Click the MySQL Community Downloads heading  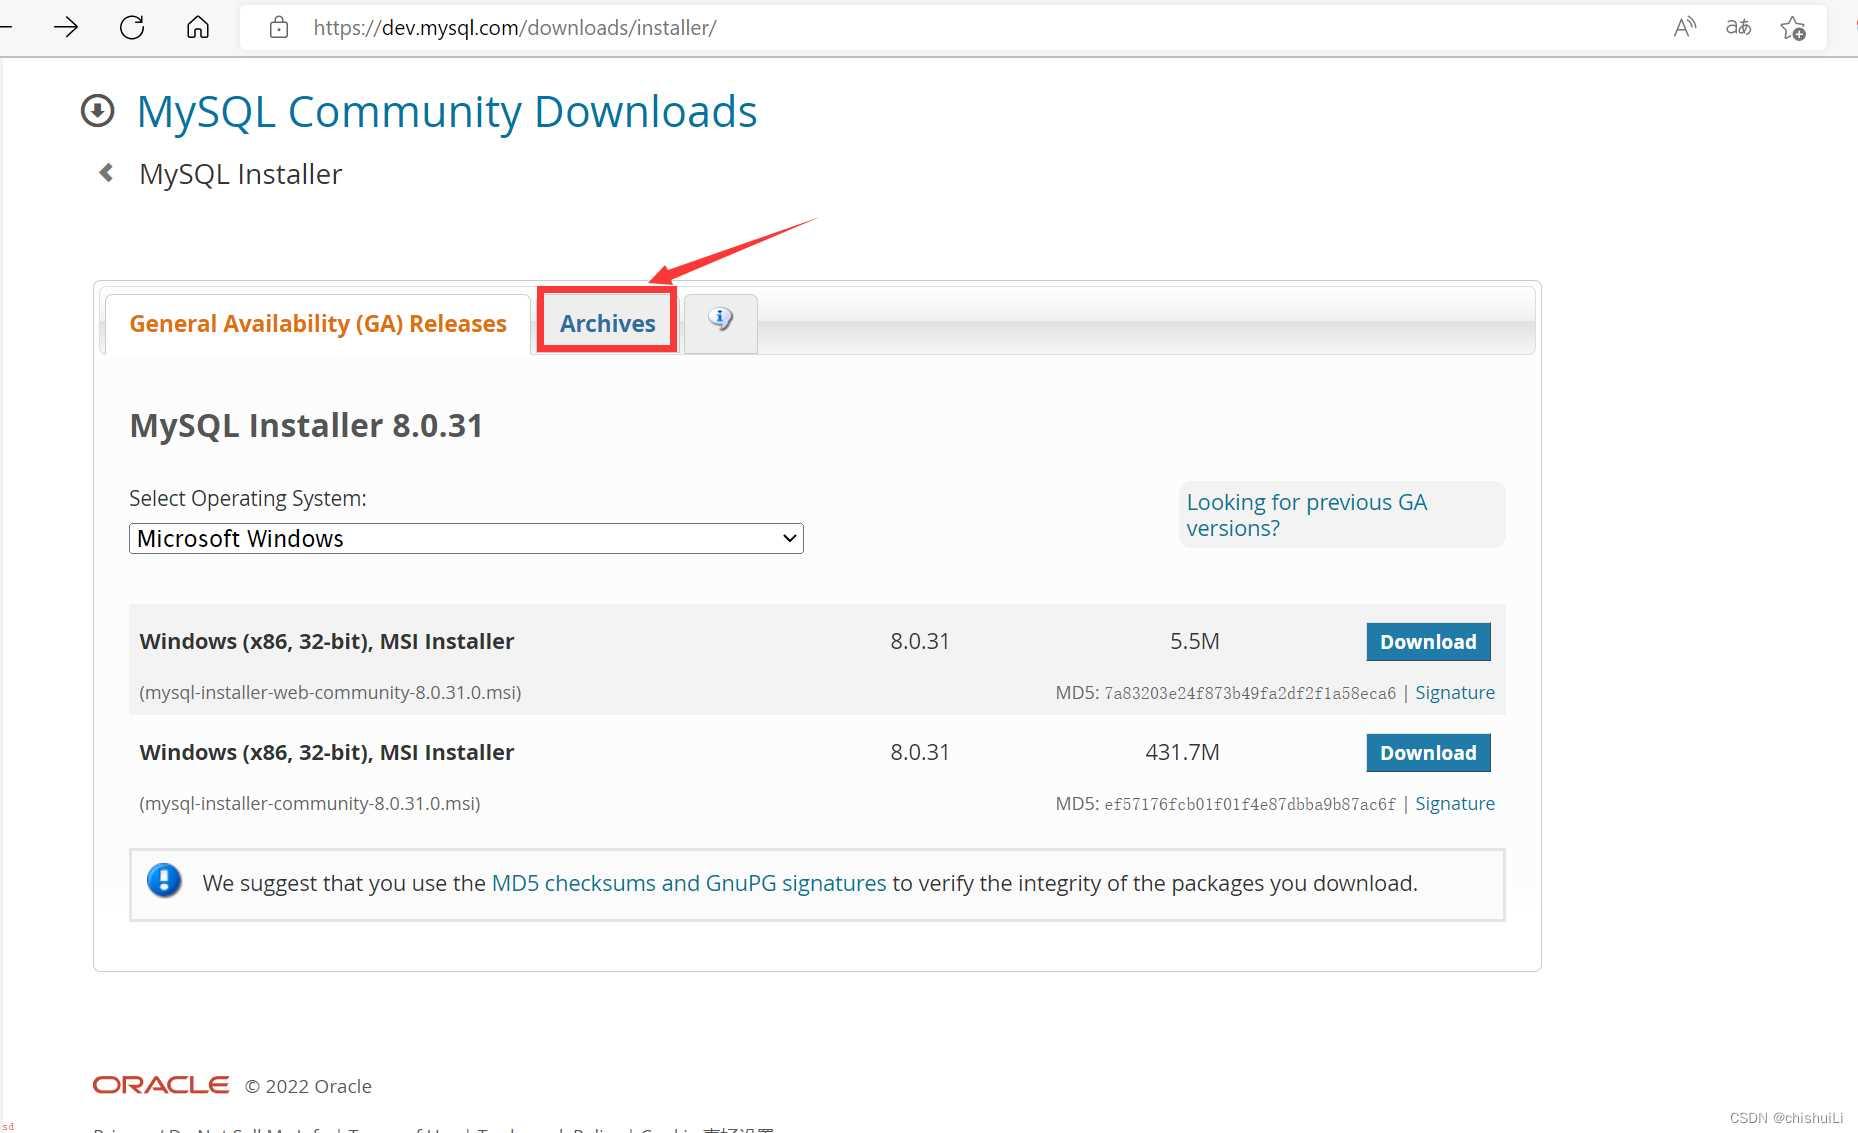pyautogui.click(x=447, y=111)
